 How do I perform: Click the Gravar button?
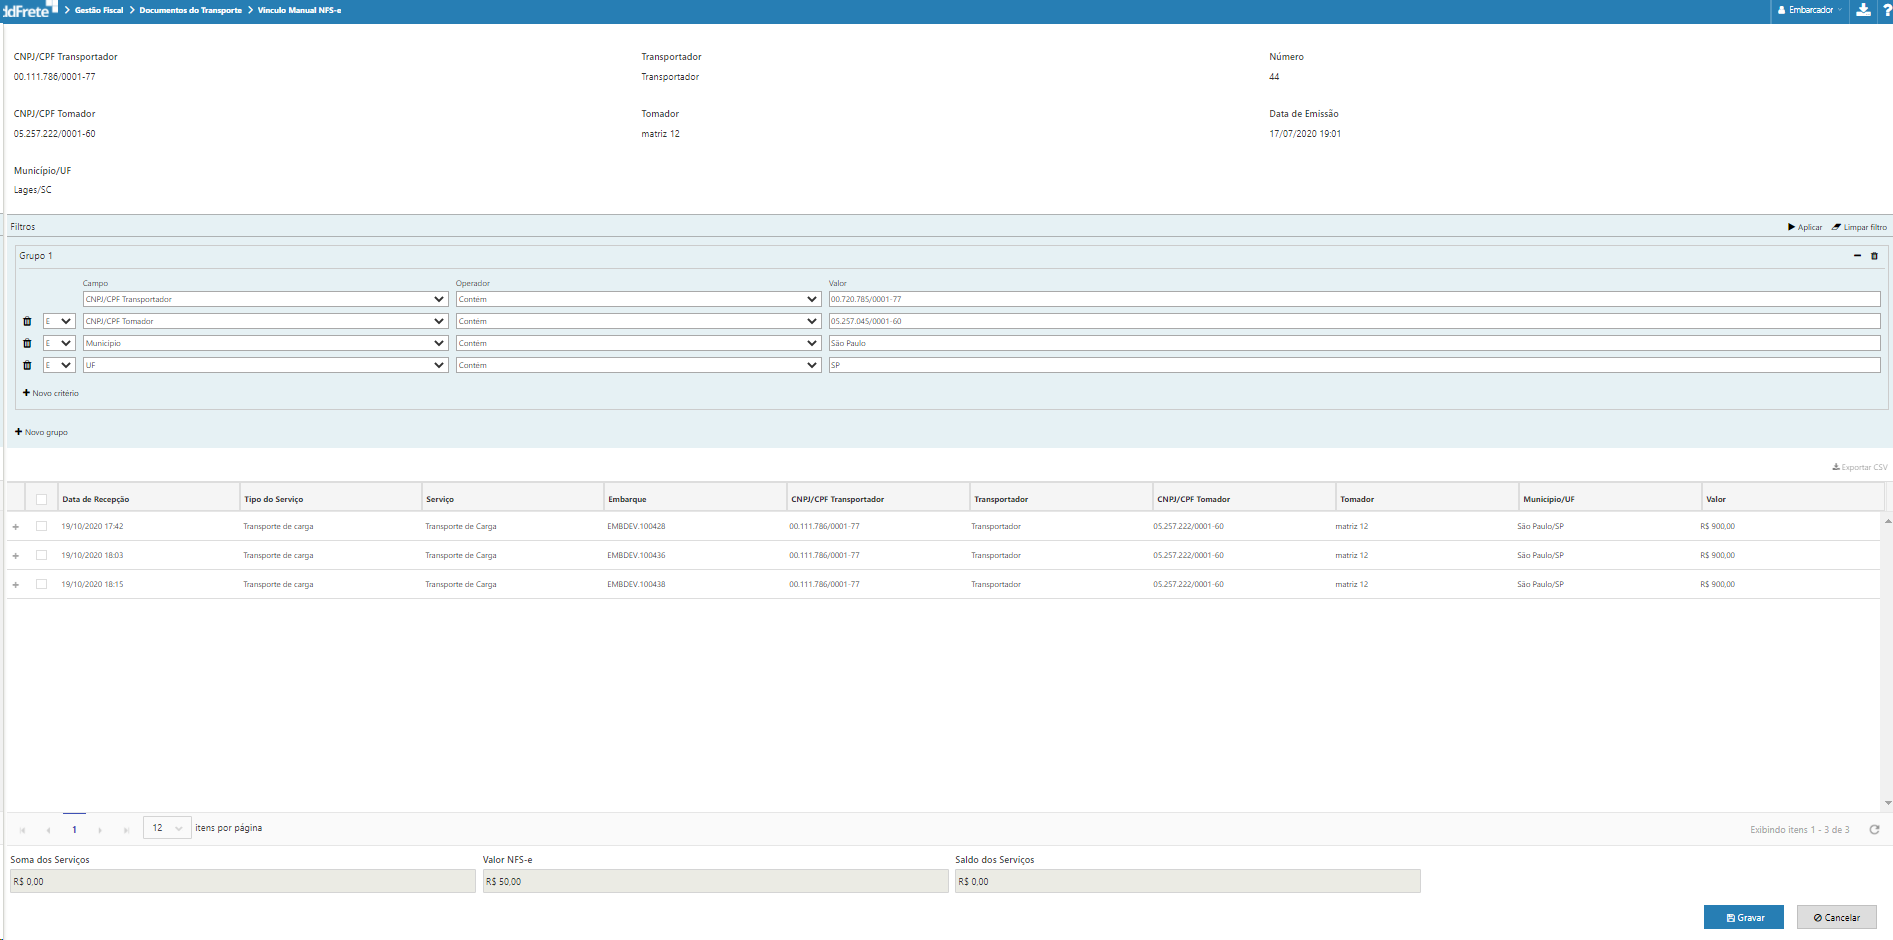coord(1743,917)
